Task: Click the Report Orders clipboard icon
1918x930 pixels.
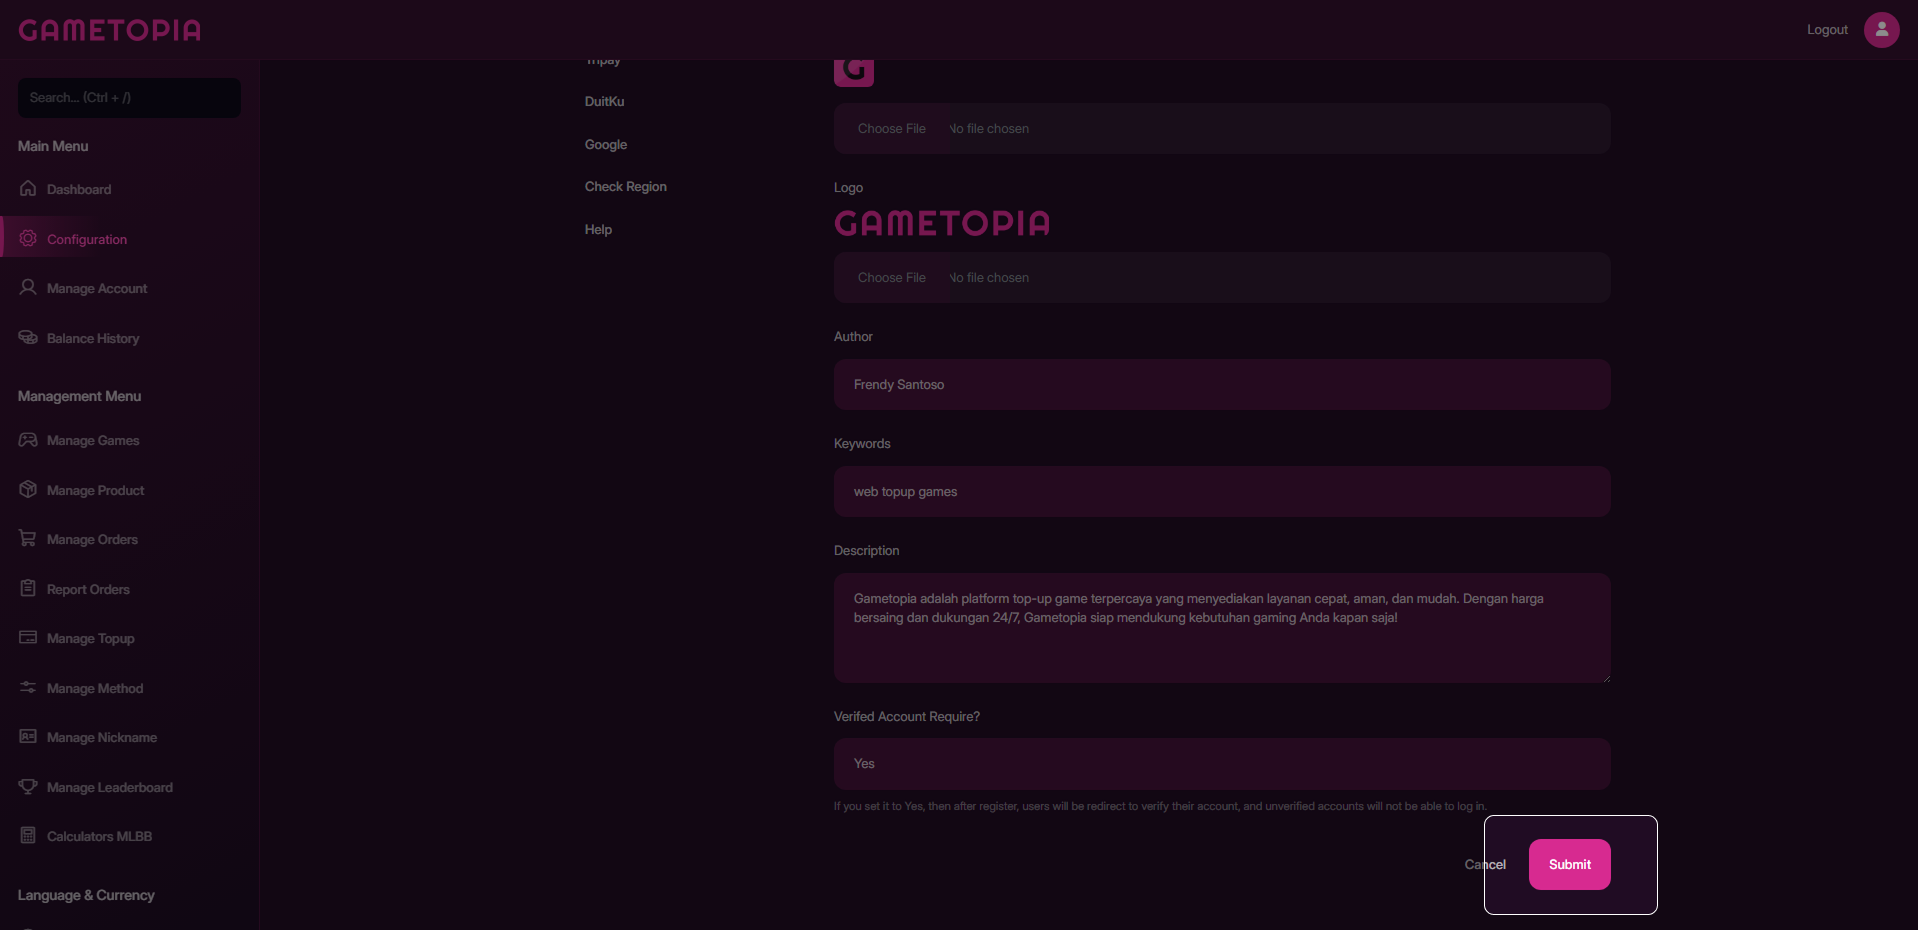Action: click(28, 588)
